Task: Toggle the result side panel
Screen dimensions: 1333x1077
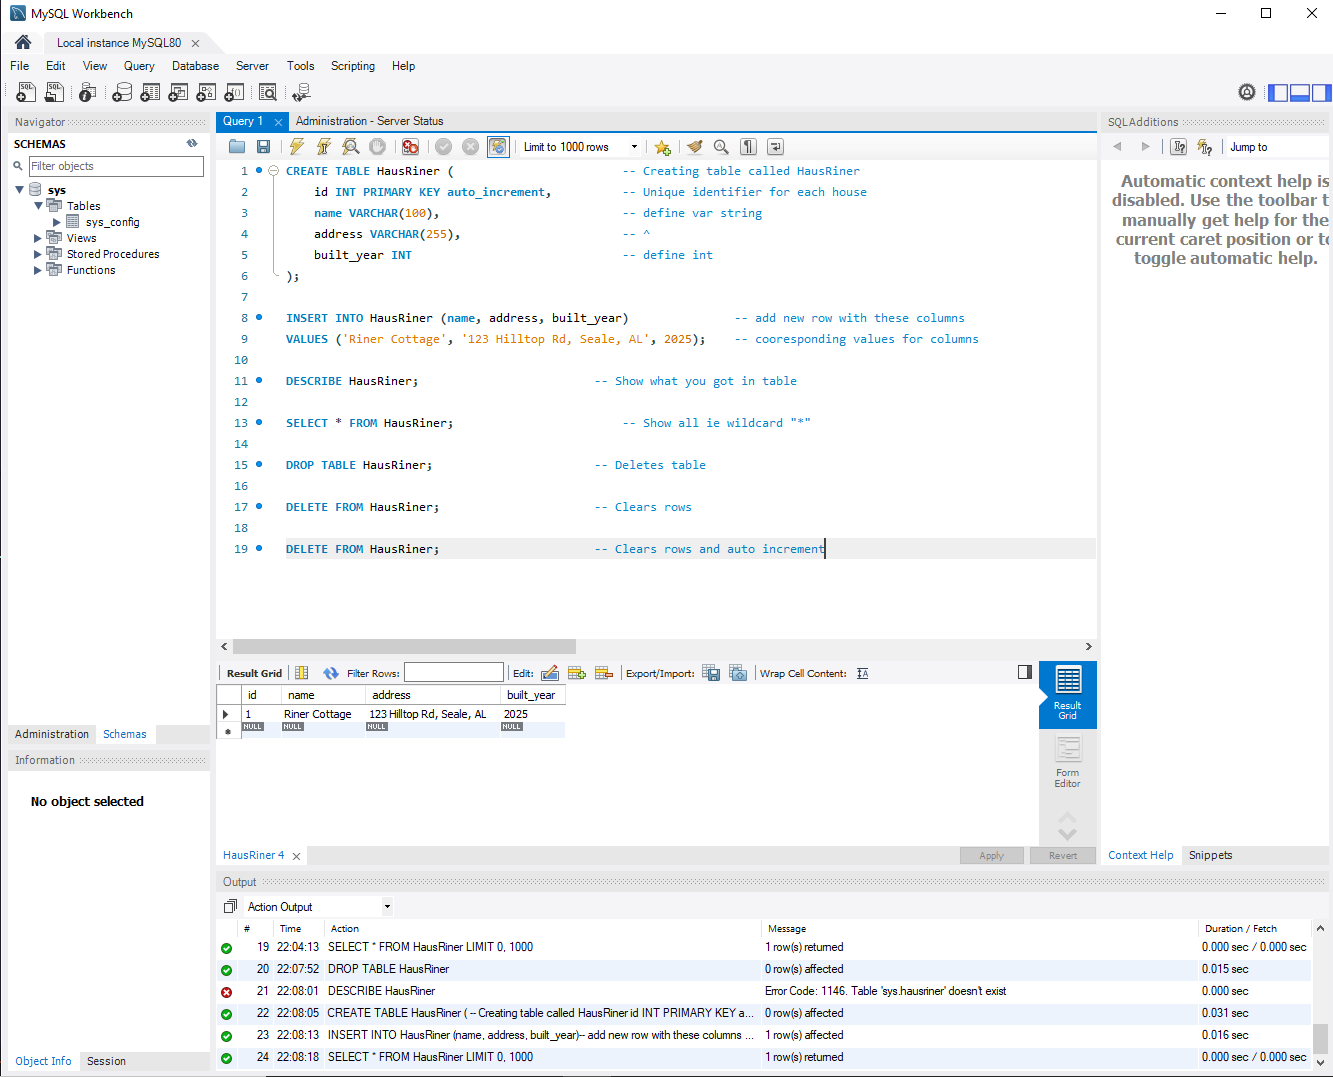Action: (x=1025, y=672)
